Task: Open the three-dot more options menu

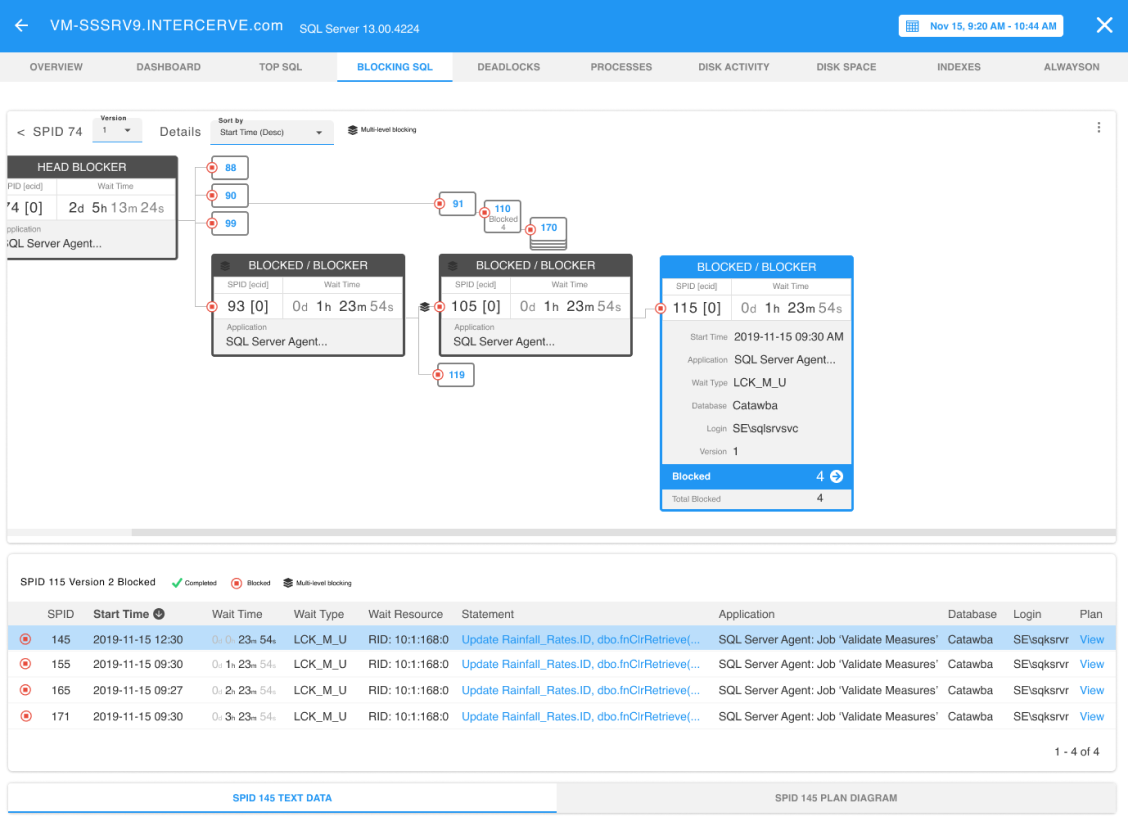Action: (1098, 127)
